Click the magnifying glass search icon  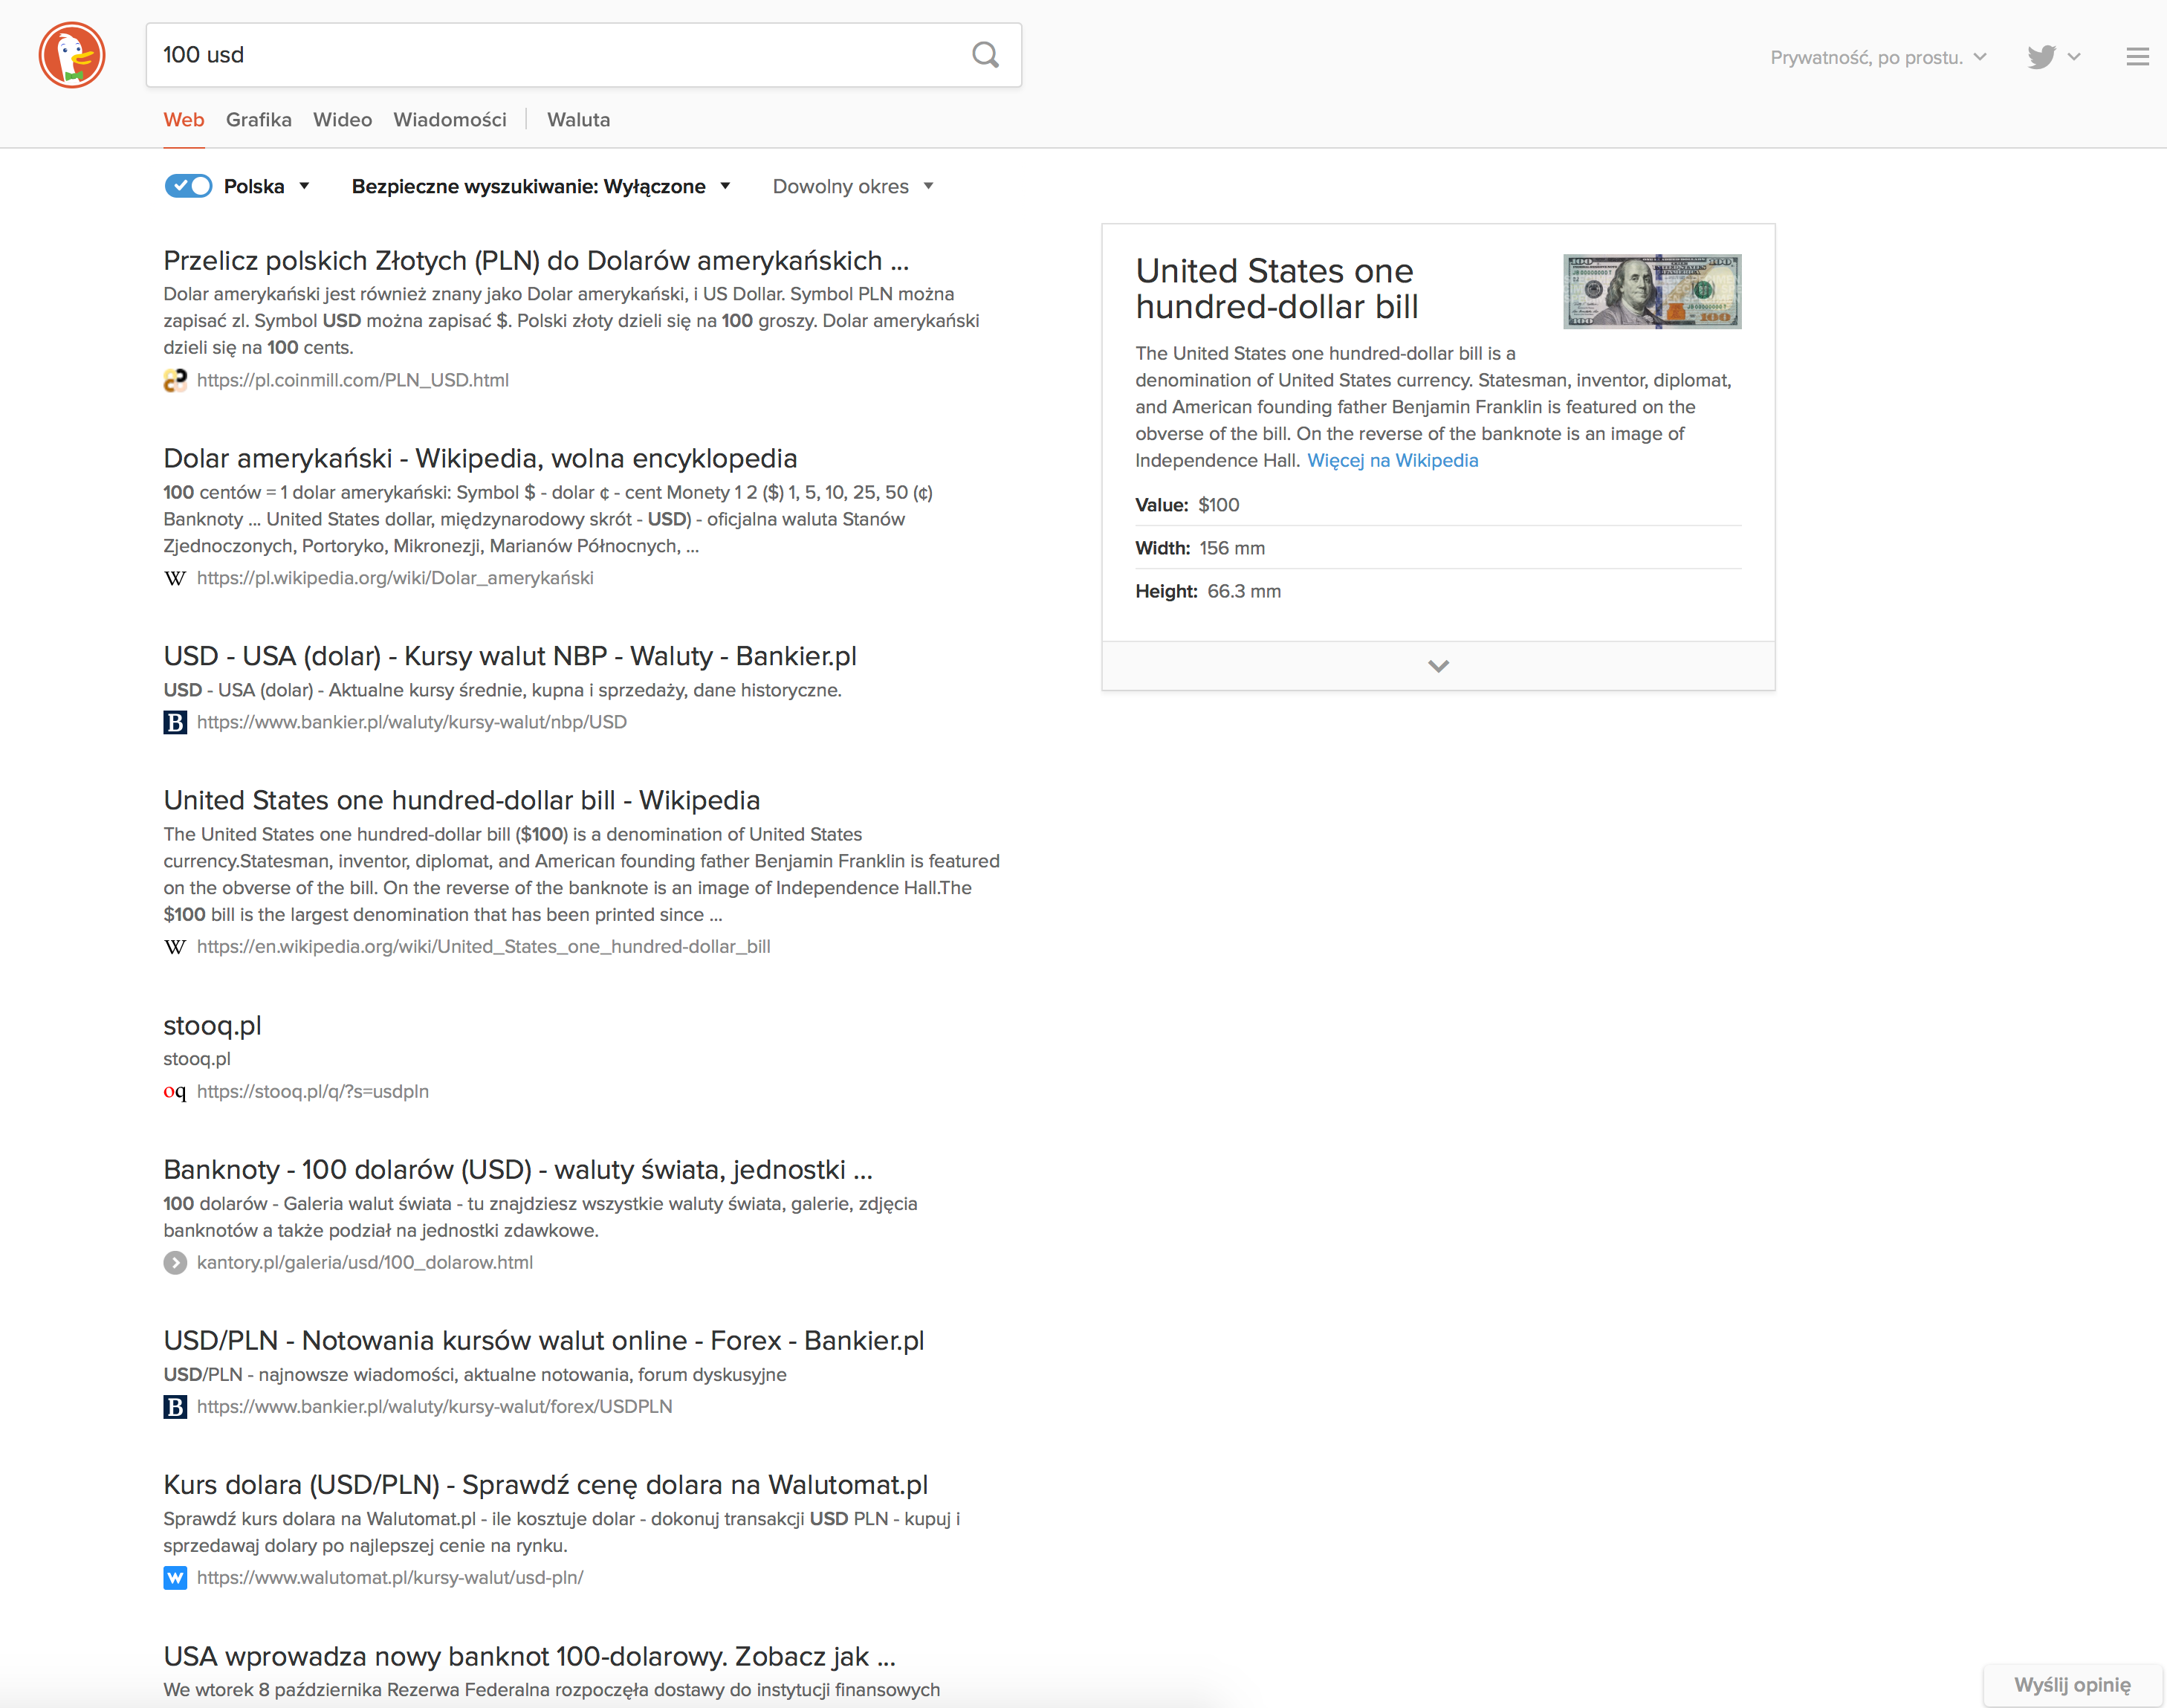pyautogui.click(x=985, y=55)
